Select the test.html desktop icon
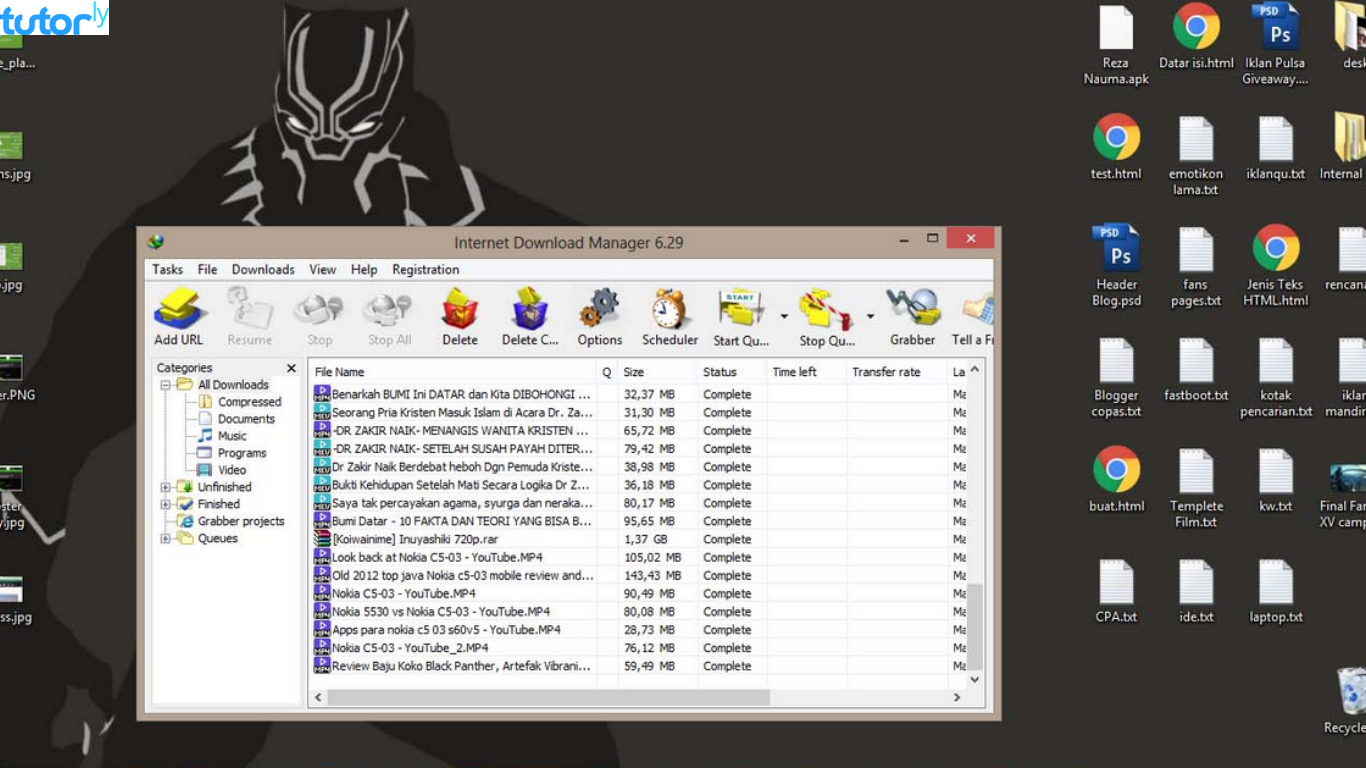 click(1116, 148)
